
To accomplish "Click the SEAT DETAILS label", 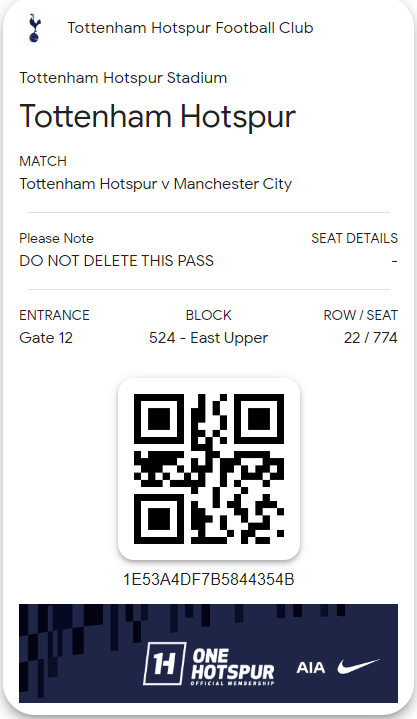I will tap(354, 238).
